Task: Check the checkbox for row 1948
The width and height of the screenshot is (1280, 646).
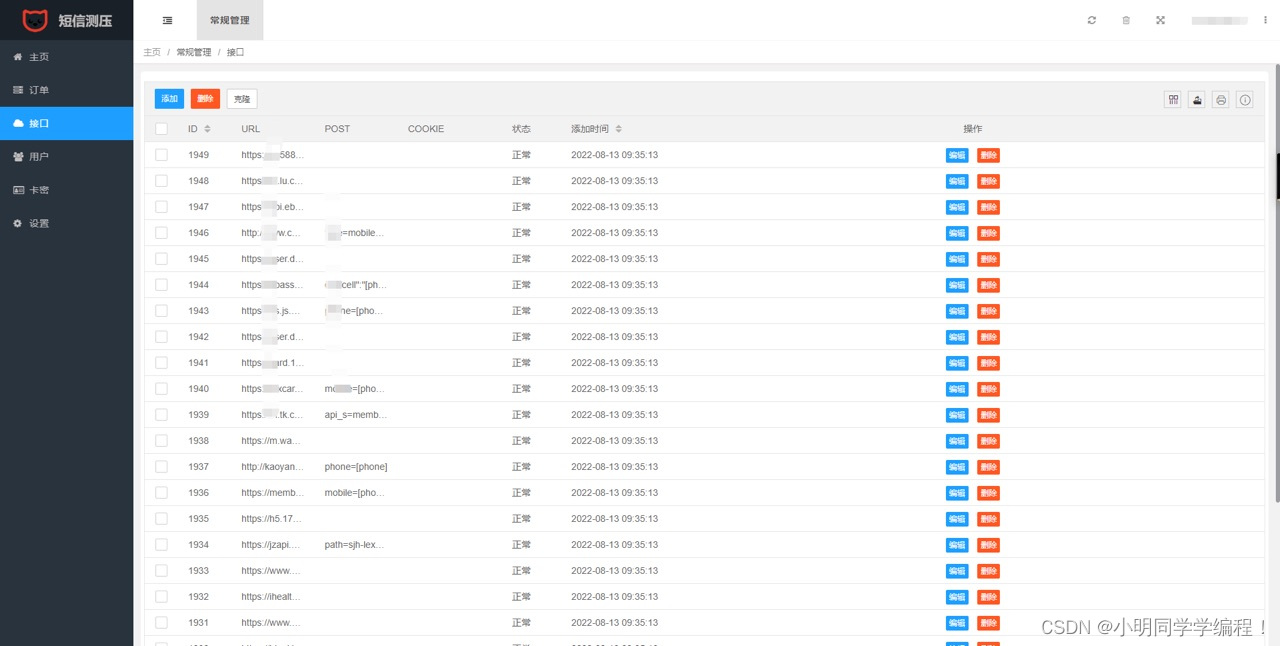Action: (162, 181)
